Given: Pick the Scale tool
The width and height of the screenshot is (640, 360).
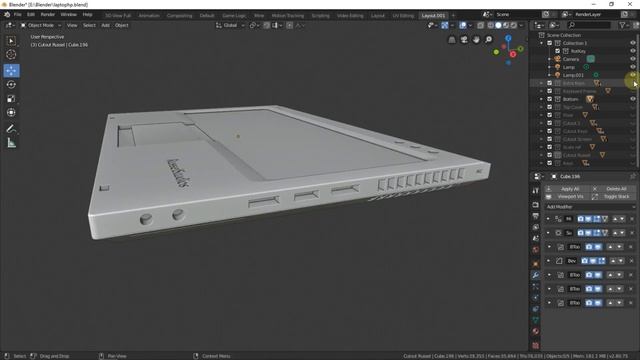Looking at the screenshot, I should [11, 98].
